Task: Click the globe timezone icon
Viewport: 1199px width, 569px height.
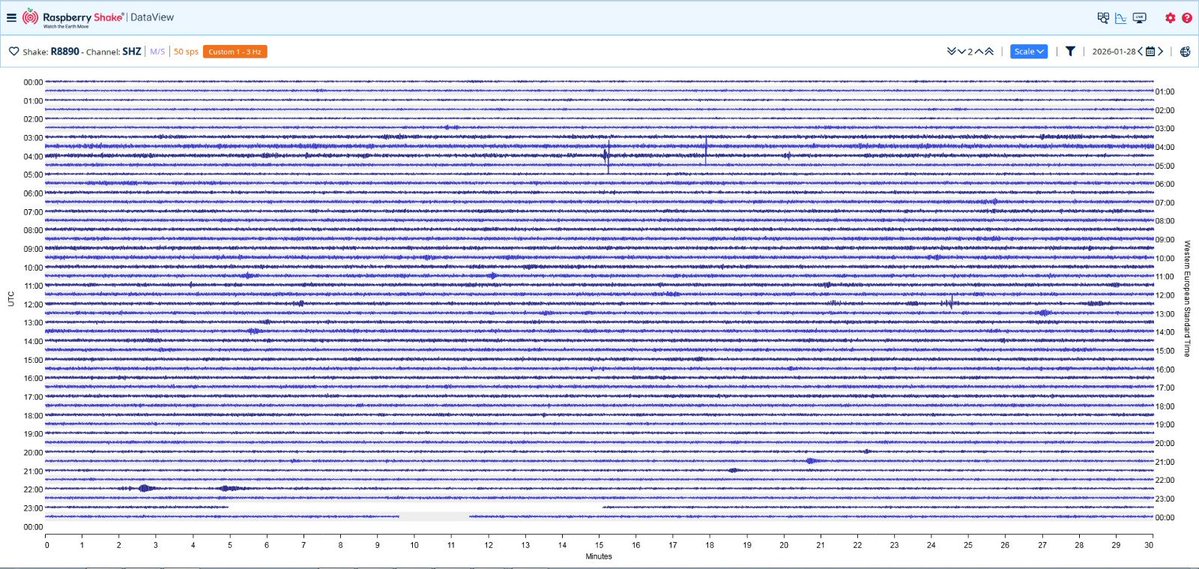Action: (1185, 51)
